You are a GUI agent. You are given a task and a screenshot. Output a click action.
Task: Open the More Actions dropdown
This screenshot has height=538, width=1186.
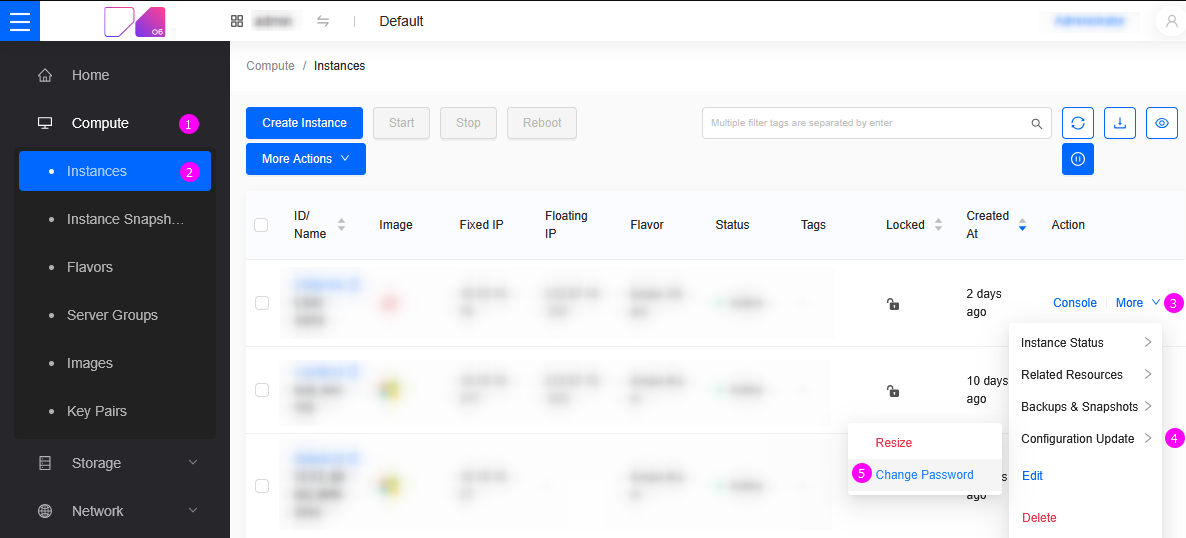pyautogui.click(x=306, y=159)
